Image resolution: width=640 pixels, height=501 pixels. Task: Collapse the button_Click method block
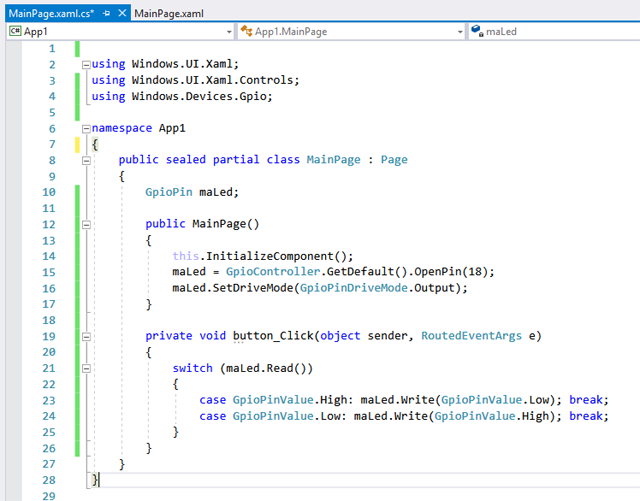85,336
